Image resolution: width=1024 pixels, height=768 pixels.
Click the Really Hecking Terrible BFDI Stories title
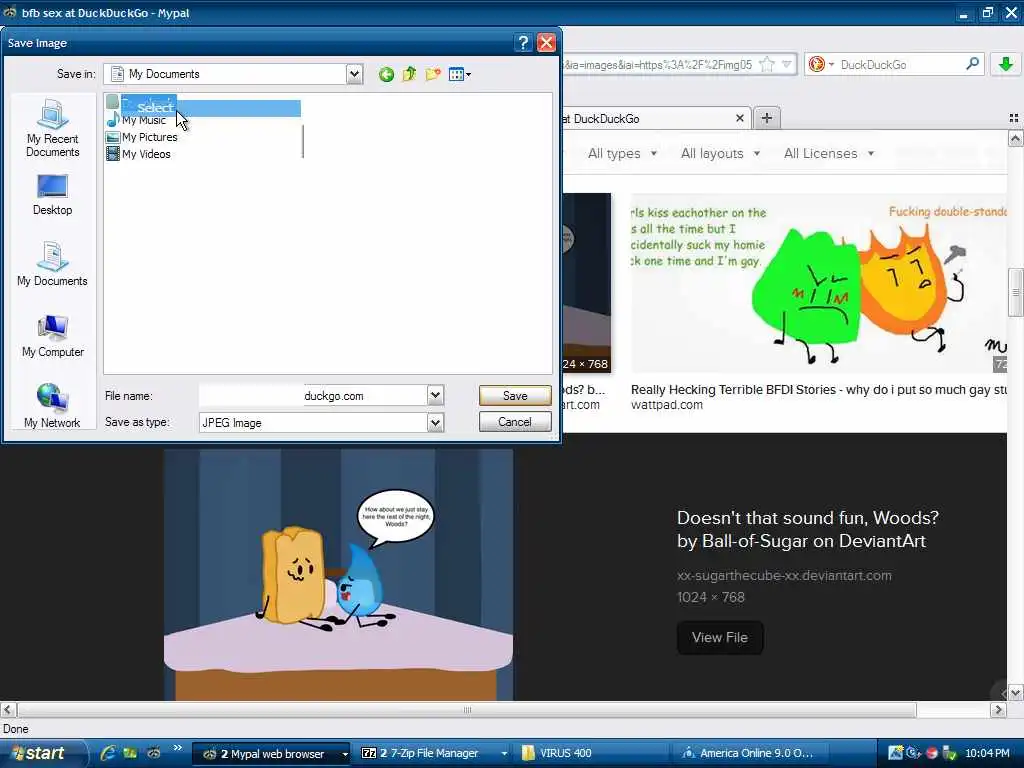(818, 390)
